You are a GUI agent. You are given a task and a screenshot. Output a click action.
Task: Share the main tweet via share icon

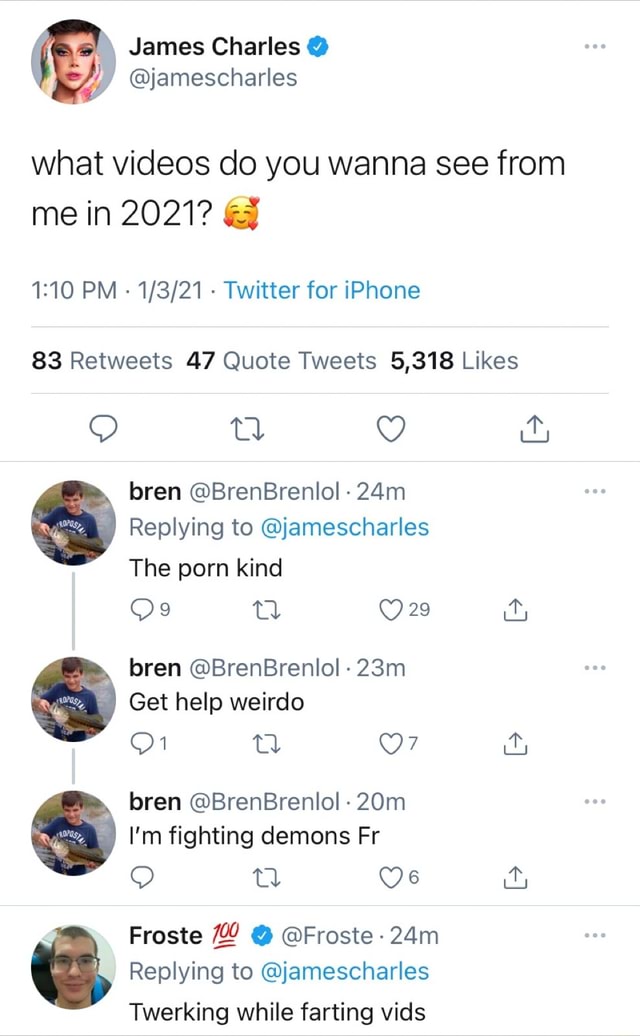534,428
